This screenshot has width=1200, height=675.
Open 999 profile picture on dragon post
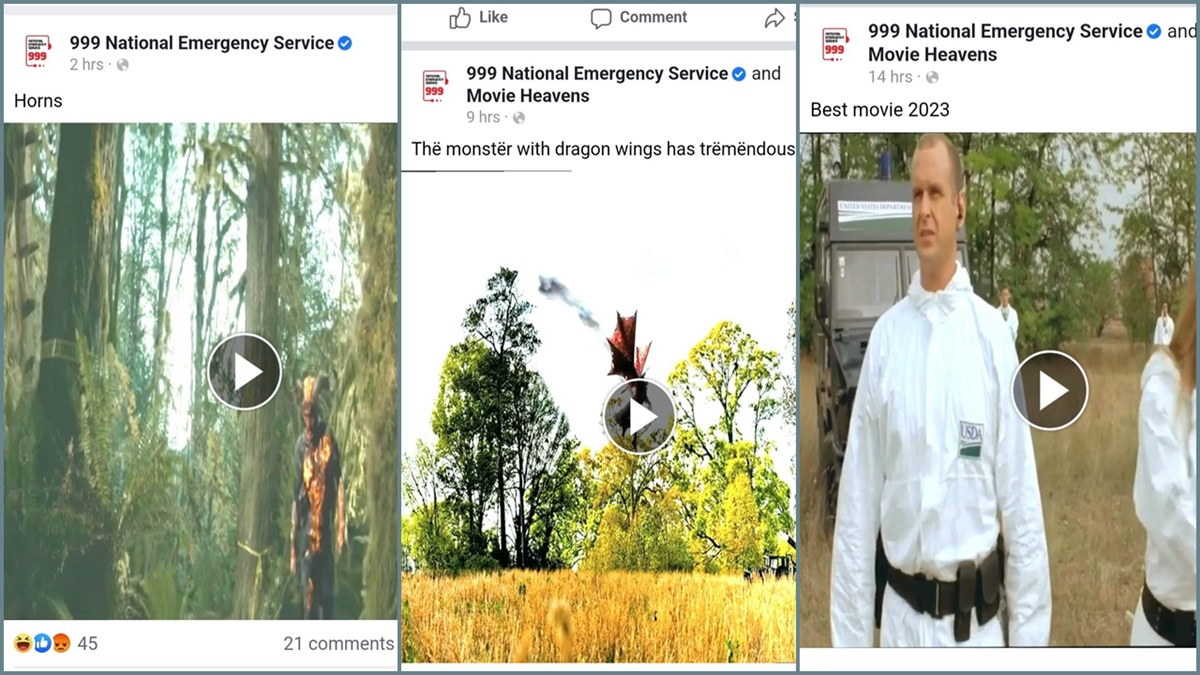(435, 85)
